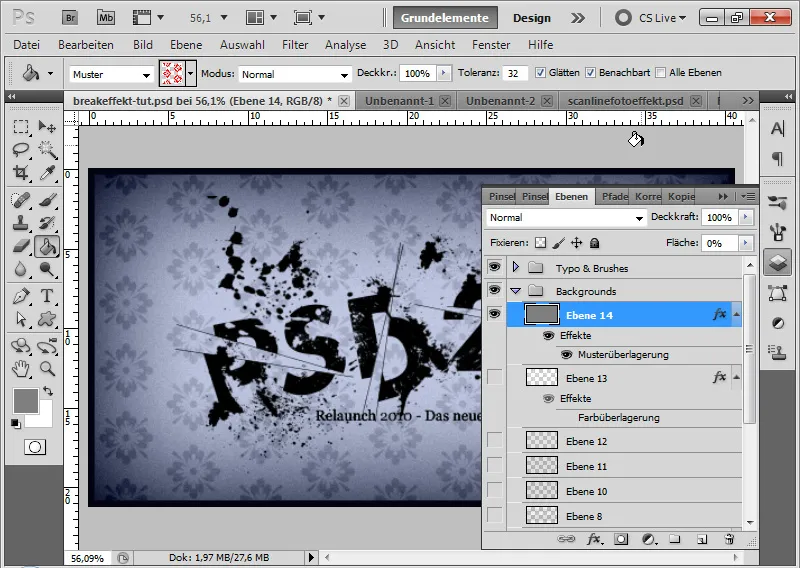Switch to the Pfade tab
The width and height of the screenshot is (800, 568).
point(614,196)
